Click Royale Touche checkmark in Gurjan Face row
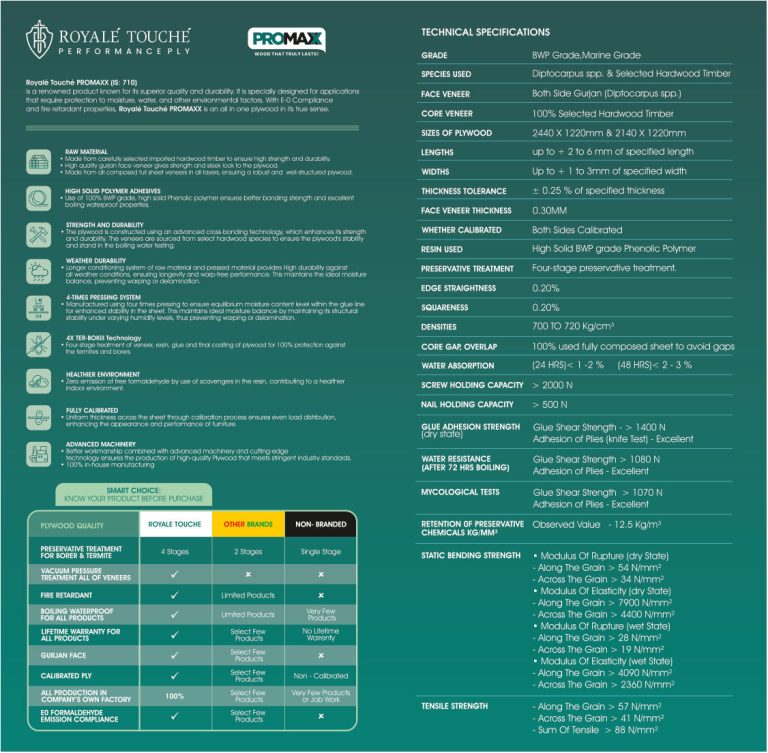 pos(175,655)
